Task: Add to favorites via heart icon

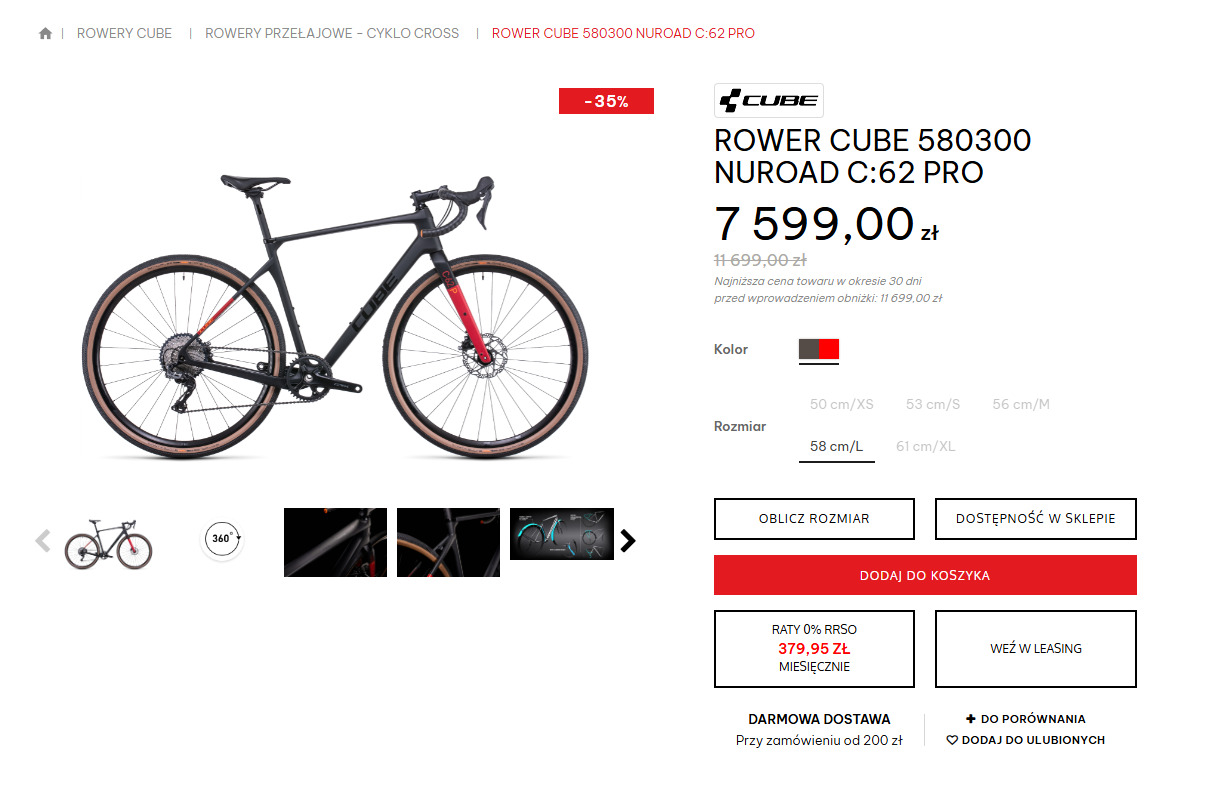Action: coord(953,740)
